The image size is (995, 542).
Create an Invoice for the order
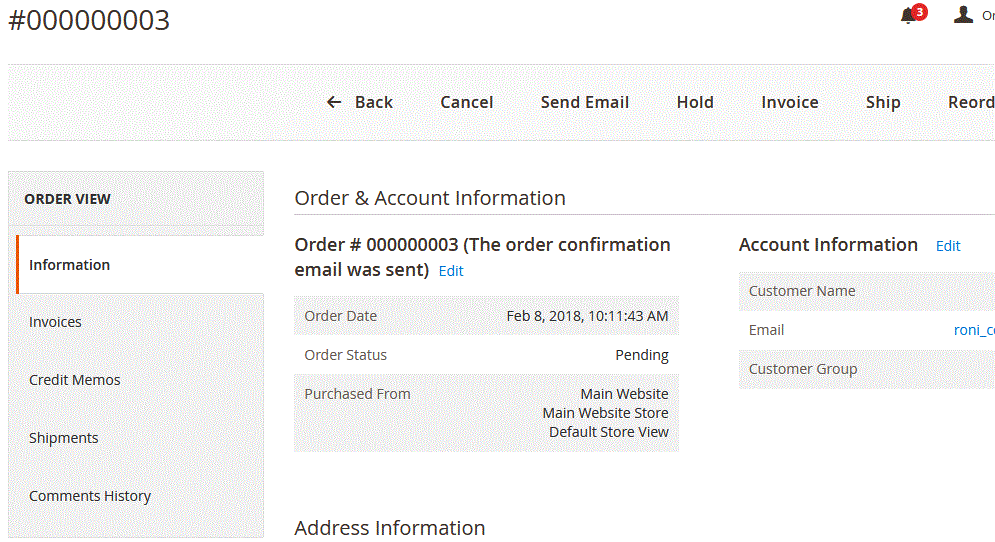[789, 102]
